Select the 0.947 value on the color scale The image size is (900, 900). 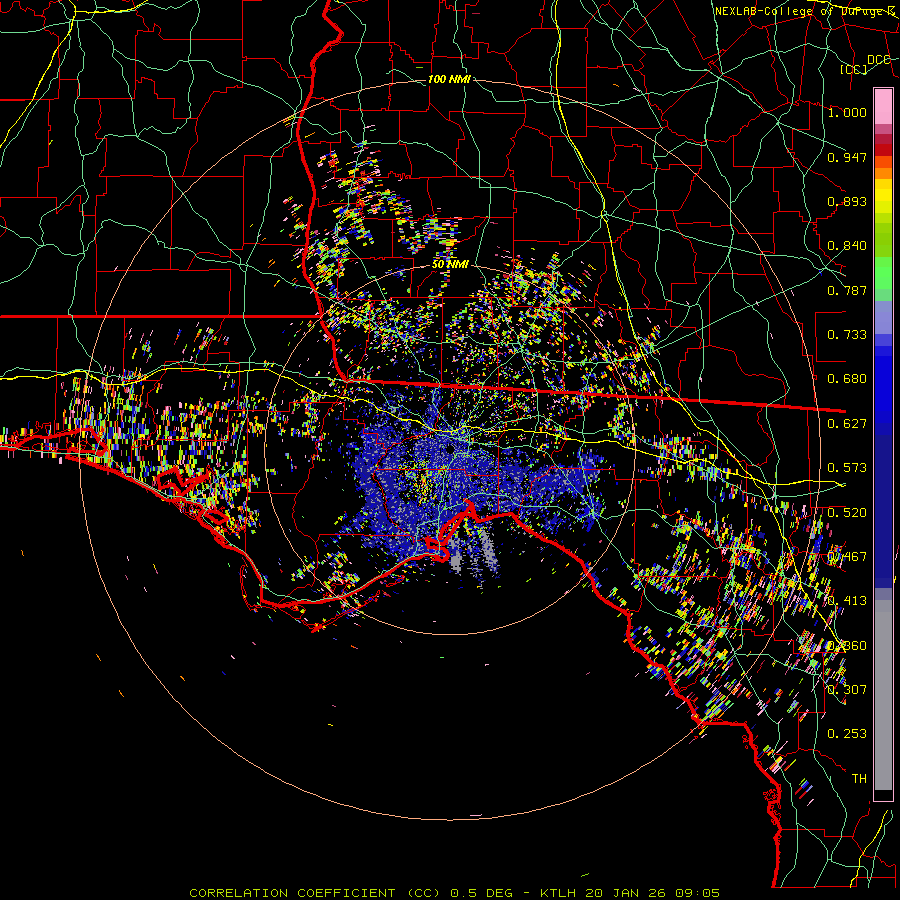coord(847,157)
